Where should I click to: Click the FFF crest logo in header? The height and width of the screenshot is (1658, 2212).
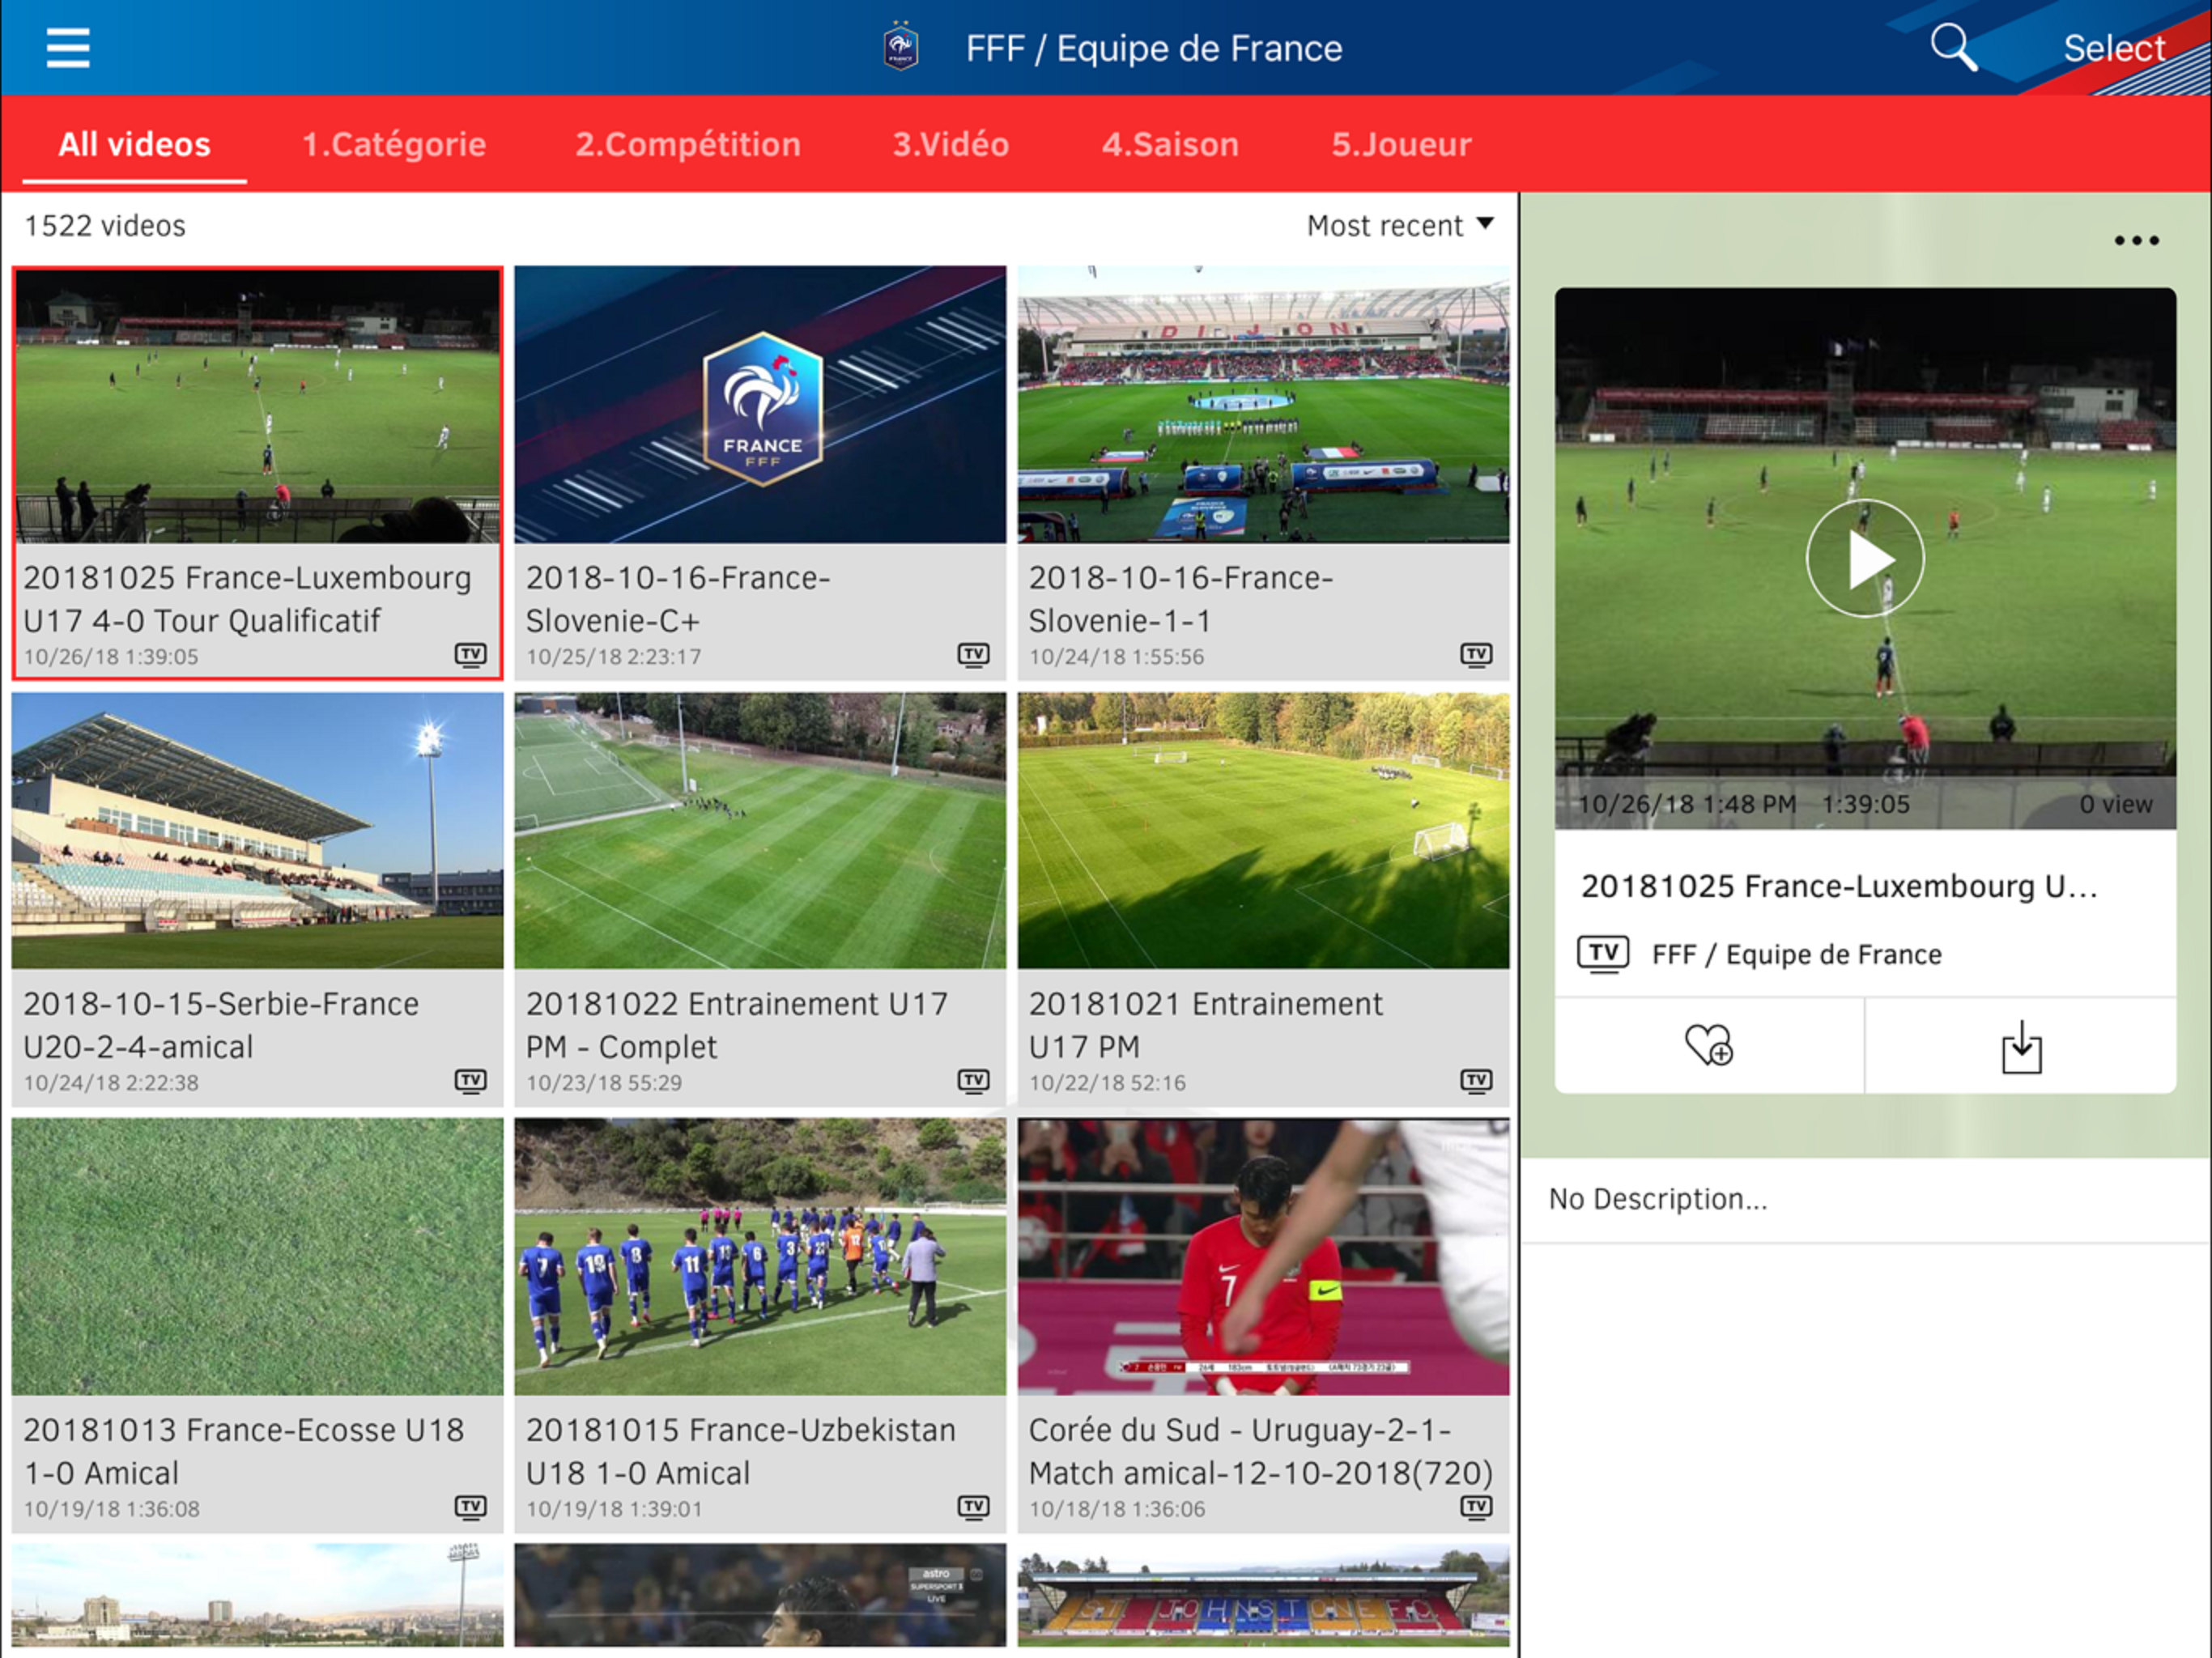pos(901,48)
